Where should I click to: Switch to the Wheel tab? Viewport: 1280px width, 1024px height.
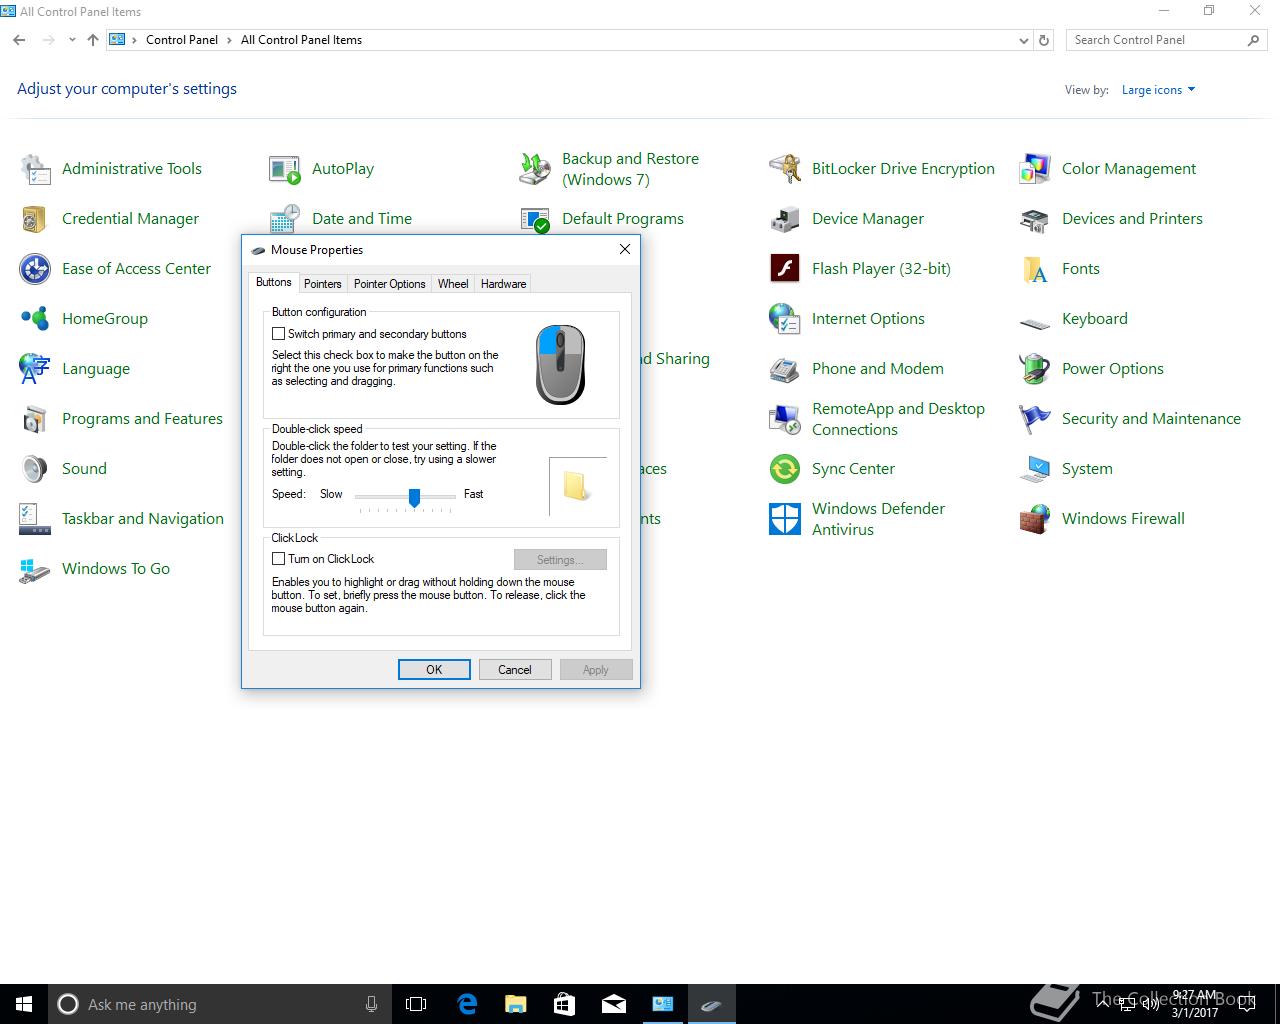click(x=453, y=284)
